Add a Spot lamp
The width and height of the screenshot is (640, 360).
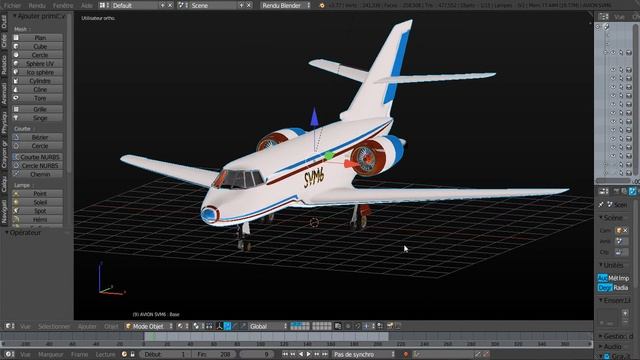(x=38, y=211)
